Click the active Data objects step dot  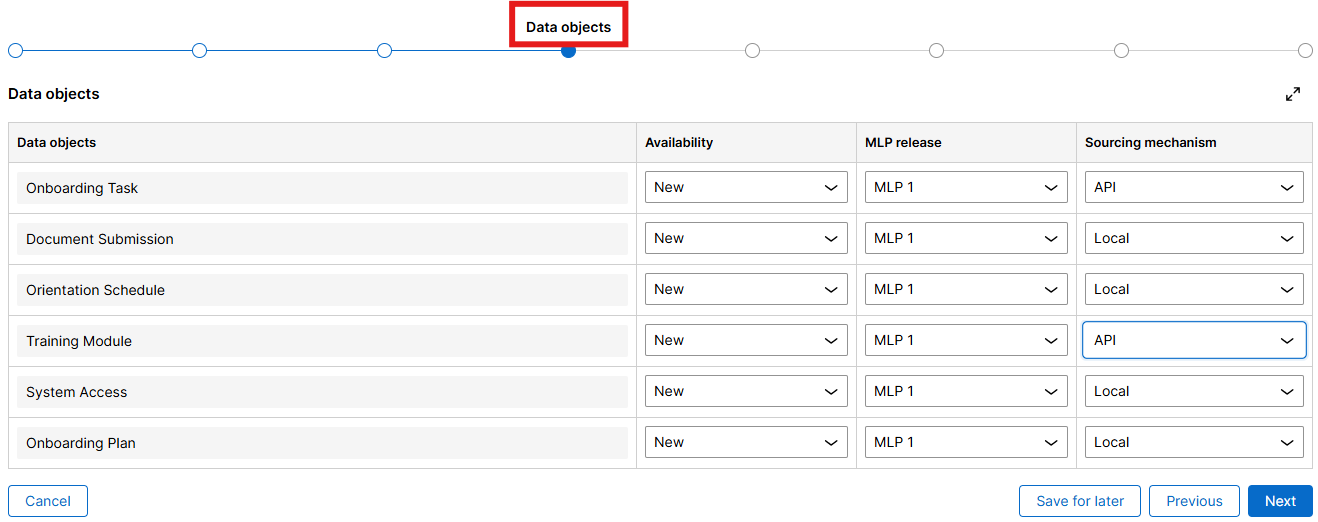[x=568, y=50]
